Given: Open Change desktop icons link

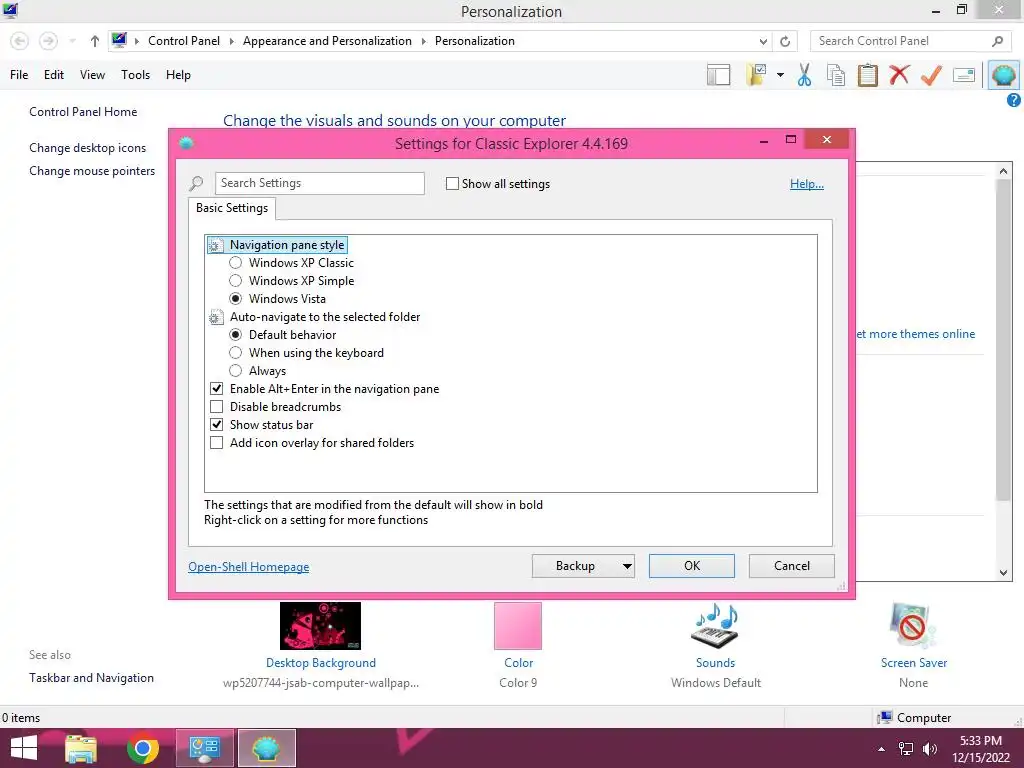Looking at the screenshot, I should pyautogui.click(x=88, y=148).
